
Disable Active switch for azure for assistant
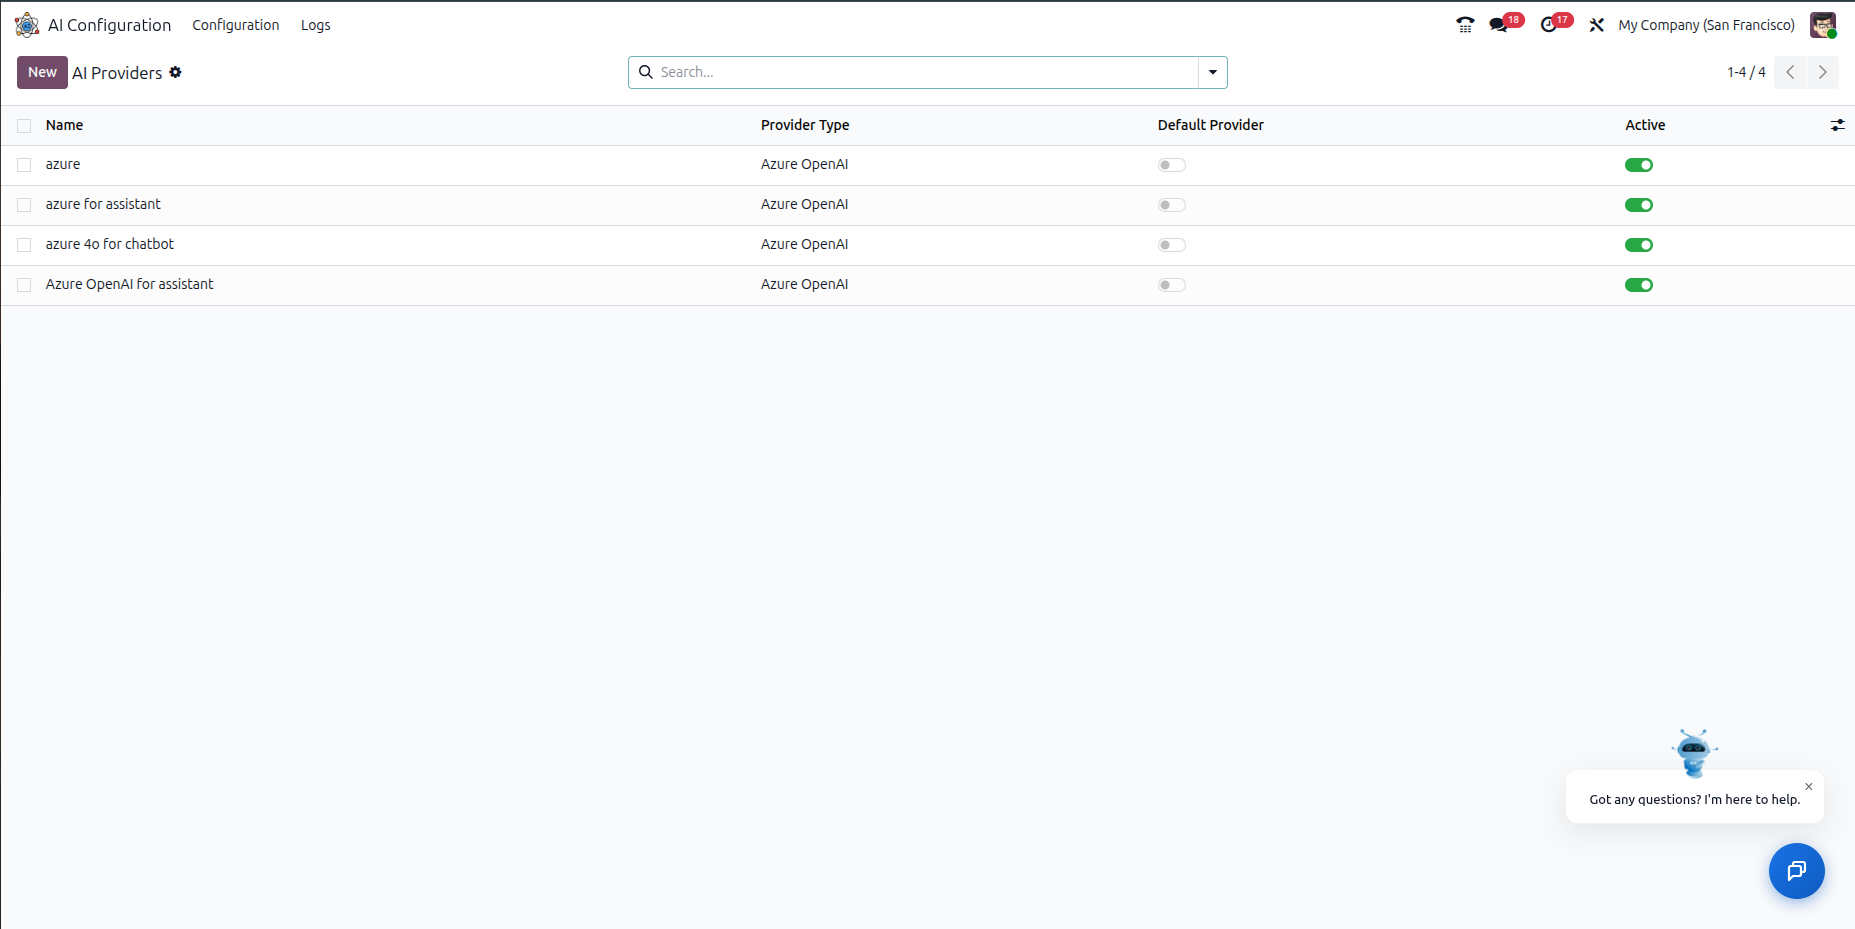tap(1639, 205)
